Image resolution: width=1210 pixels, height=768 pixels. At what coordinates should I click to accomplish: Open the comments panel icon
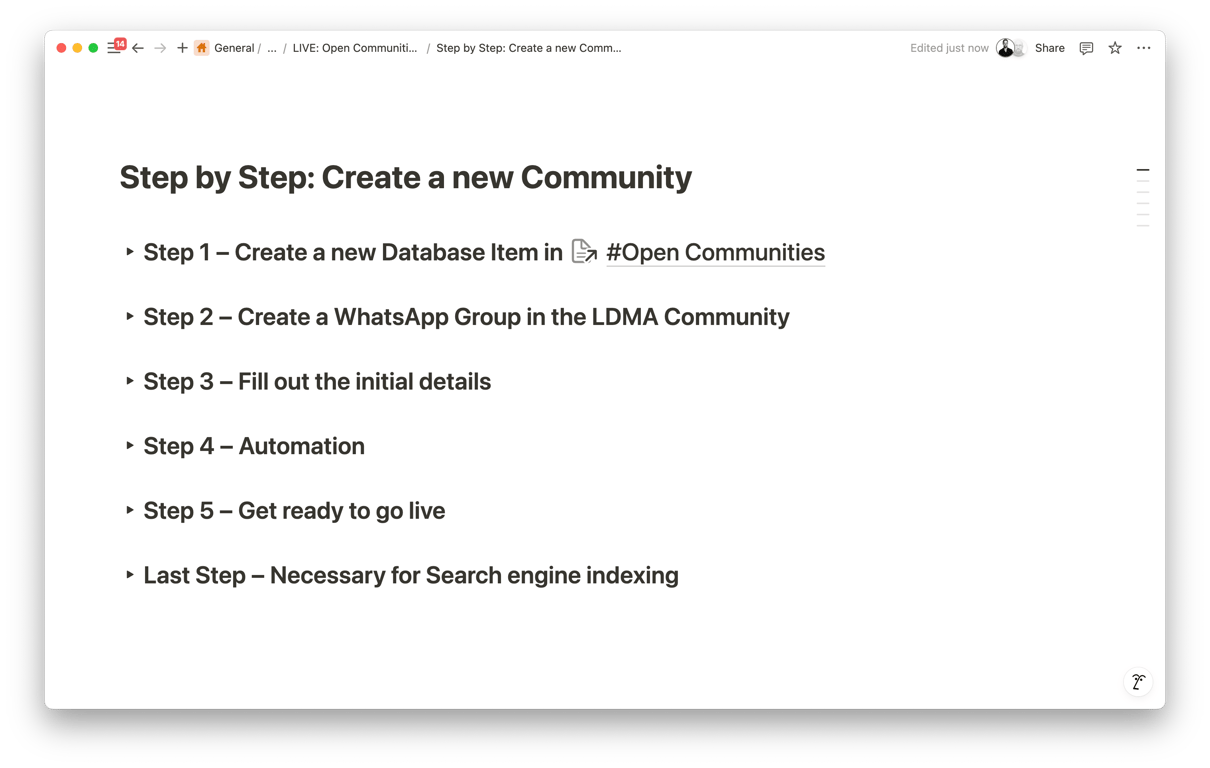pyautogui.click(x=1085, y=48)
